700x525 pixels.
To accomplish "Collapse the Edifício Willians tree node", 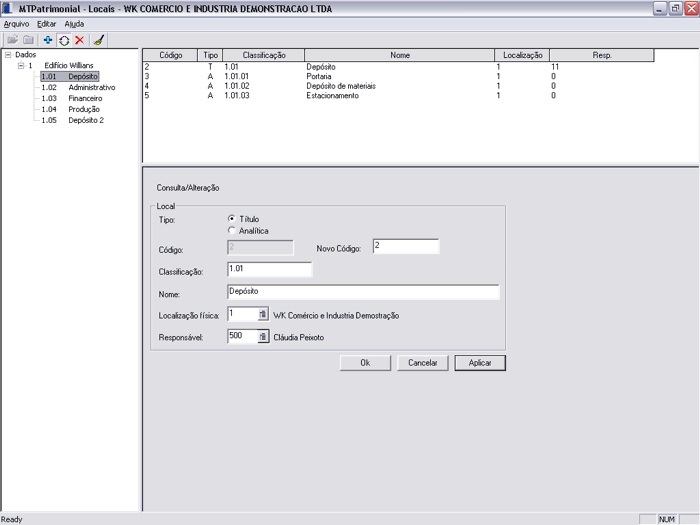I will (20, 65).
